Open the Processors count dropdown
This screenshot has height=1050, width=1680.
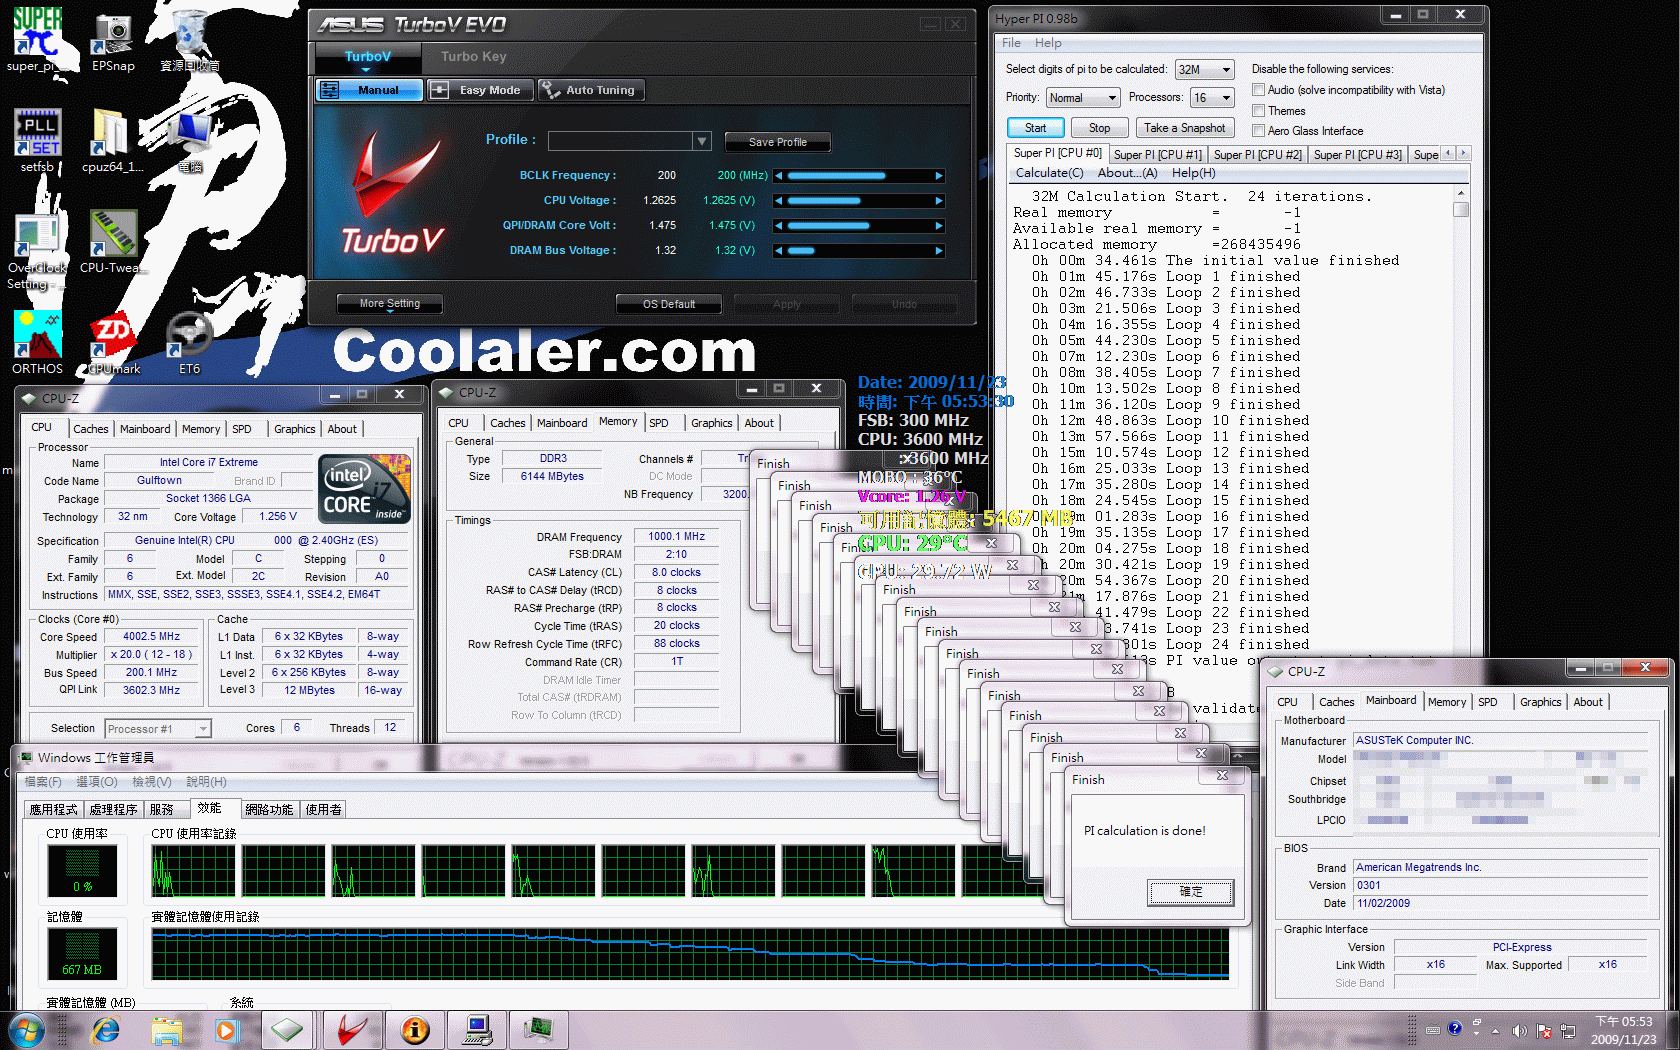[1211, 98]
